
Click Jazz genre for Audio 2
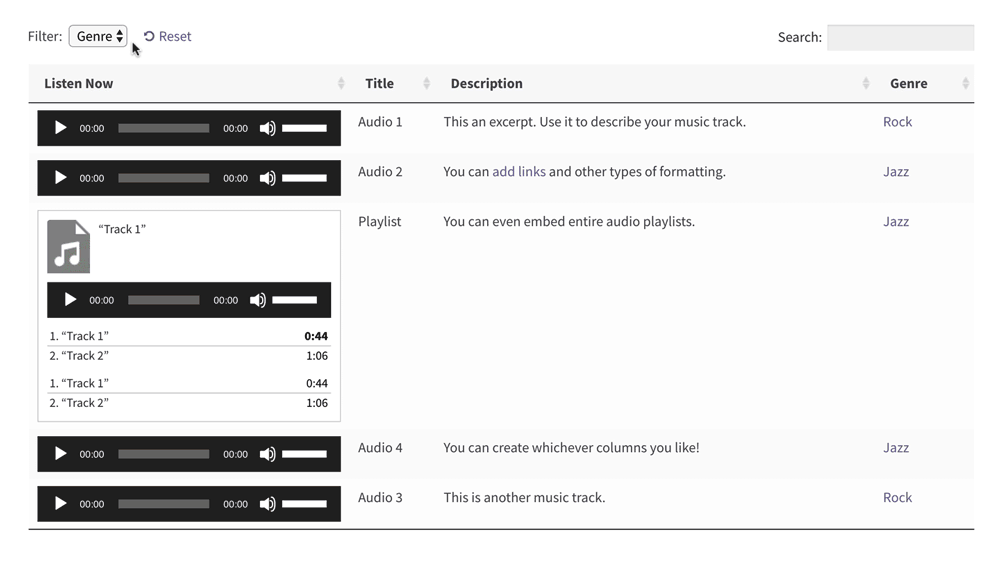pos(896,172)
